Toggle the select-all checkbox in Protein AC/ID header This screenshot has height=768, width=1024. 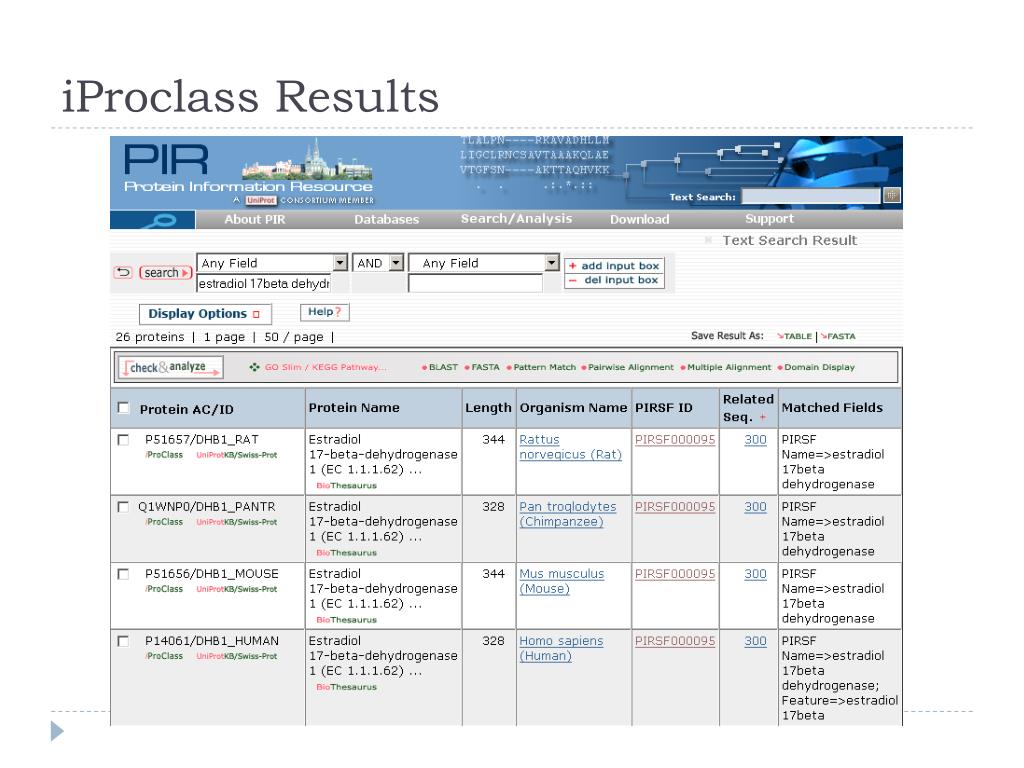point(123,408)
